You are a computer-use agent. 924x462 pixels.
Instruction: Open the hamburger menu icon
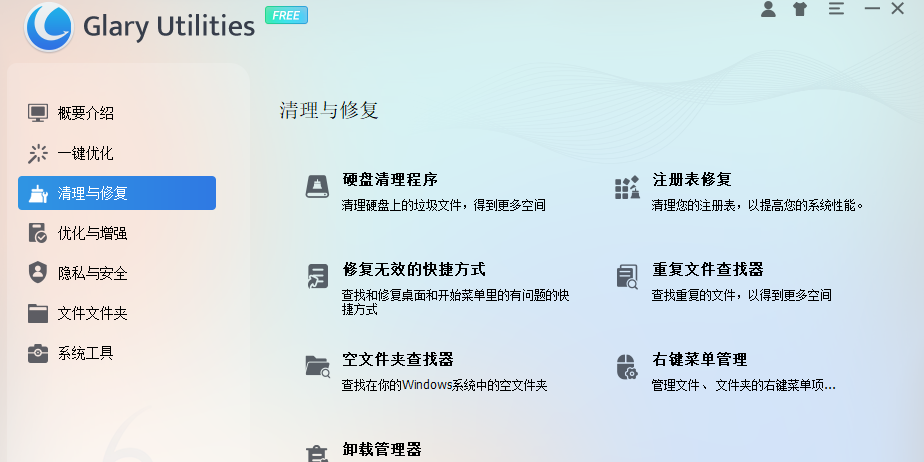(836, 8)
